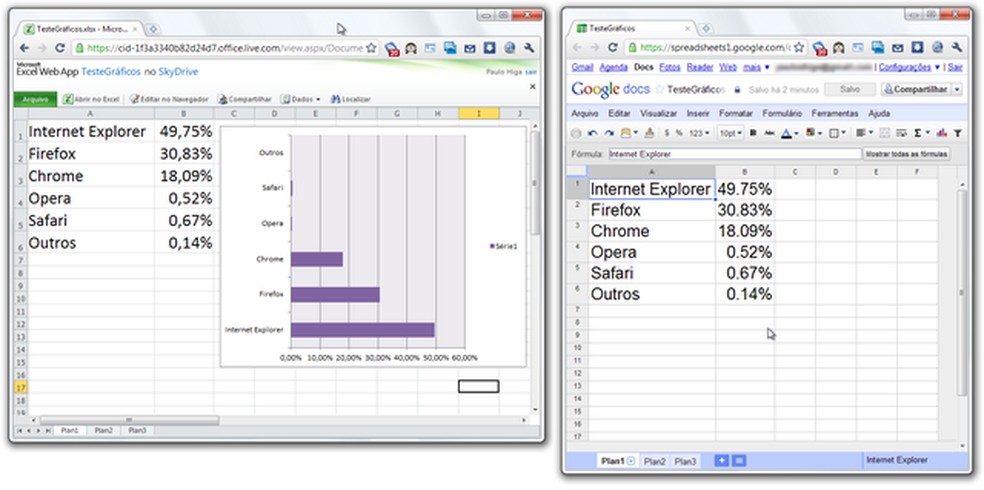This screenshot has height=490, width=984.
Task: Click the add sheet plus button in Google Docs
Action: point(722,461)
